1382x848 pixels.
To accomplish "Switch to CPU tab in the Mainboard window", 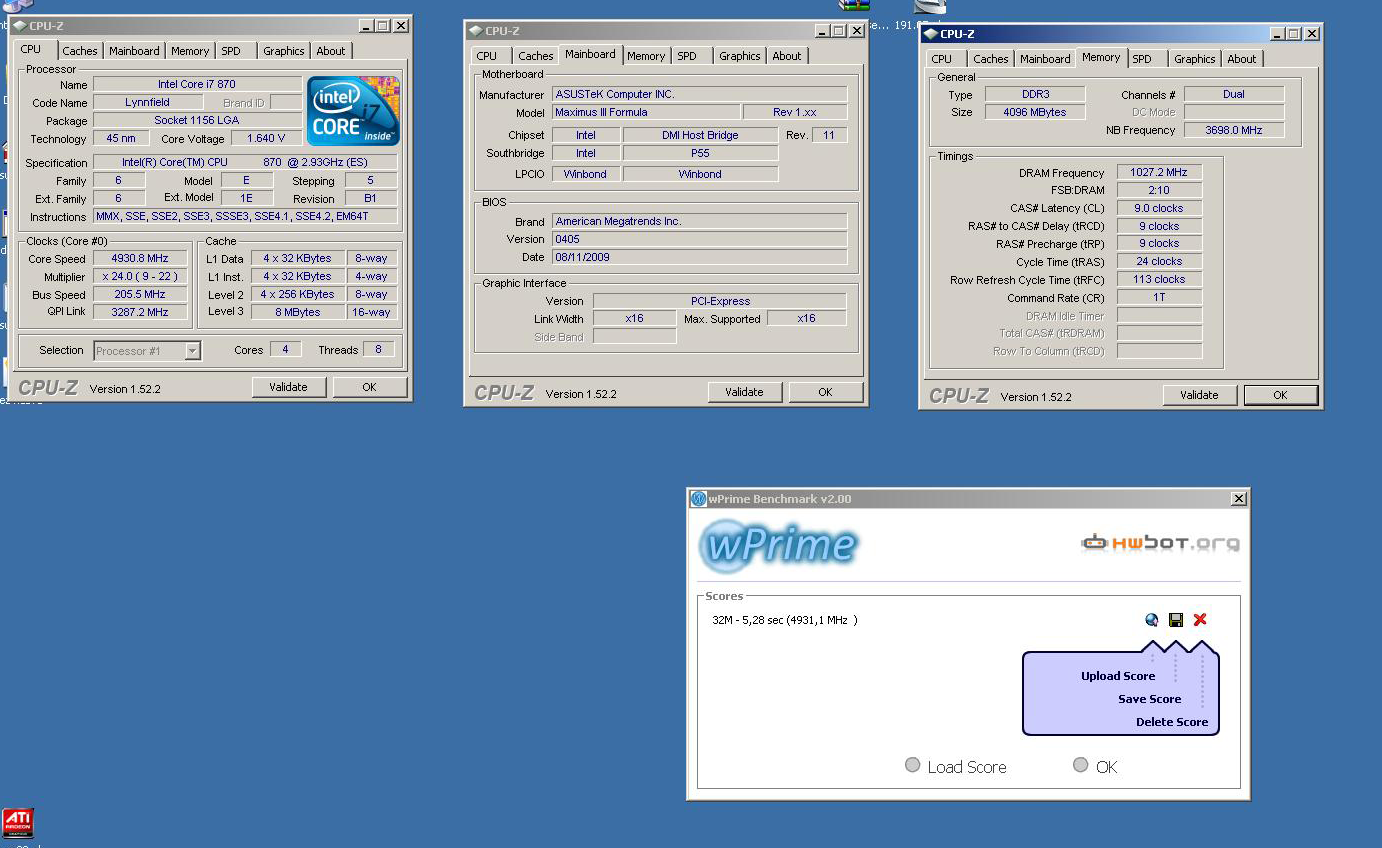I will pos(487,56).
